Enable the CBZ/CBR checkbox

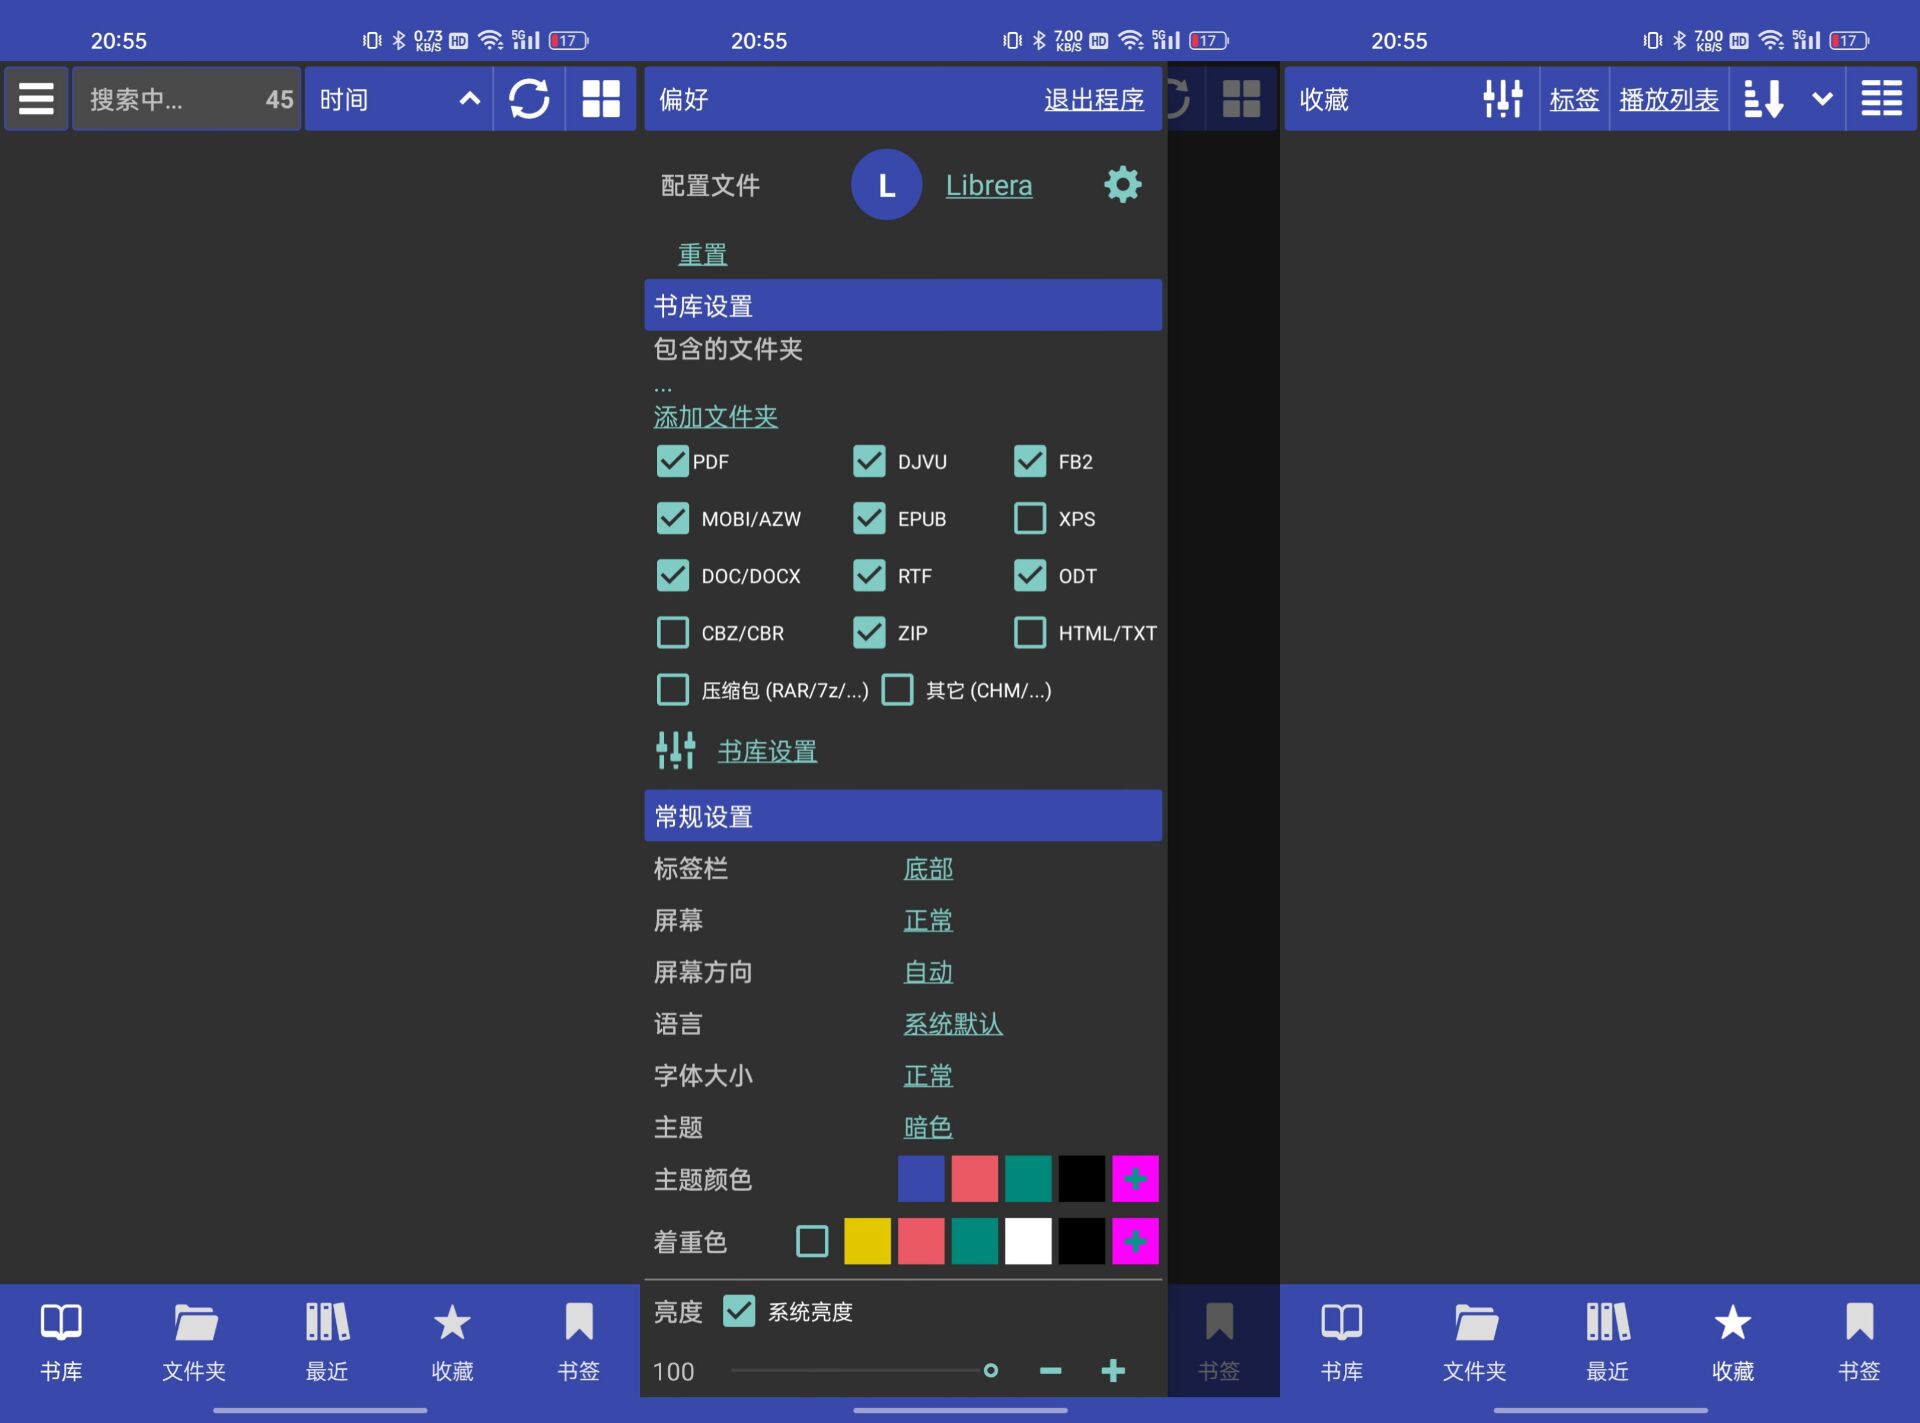[672, 632]
